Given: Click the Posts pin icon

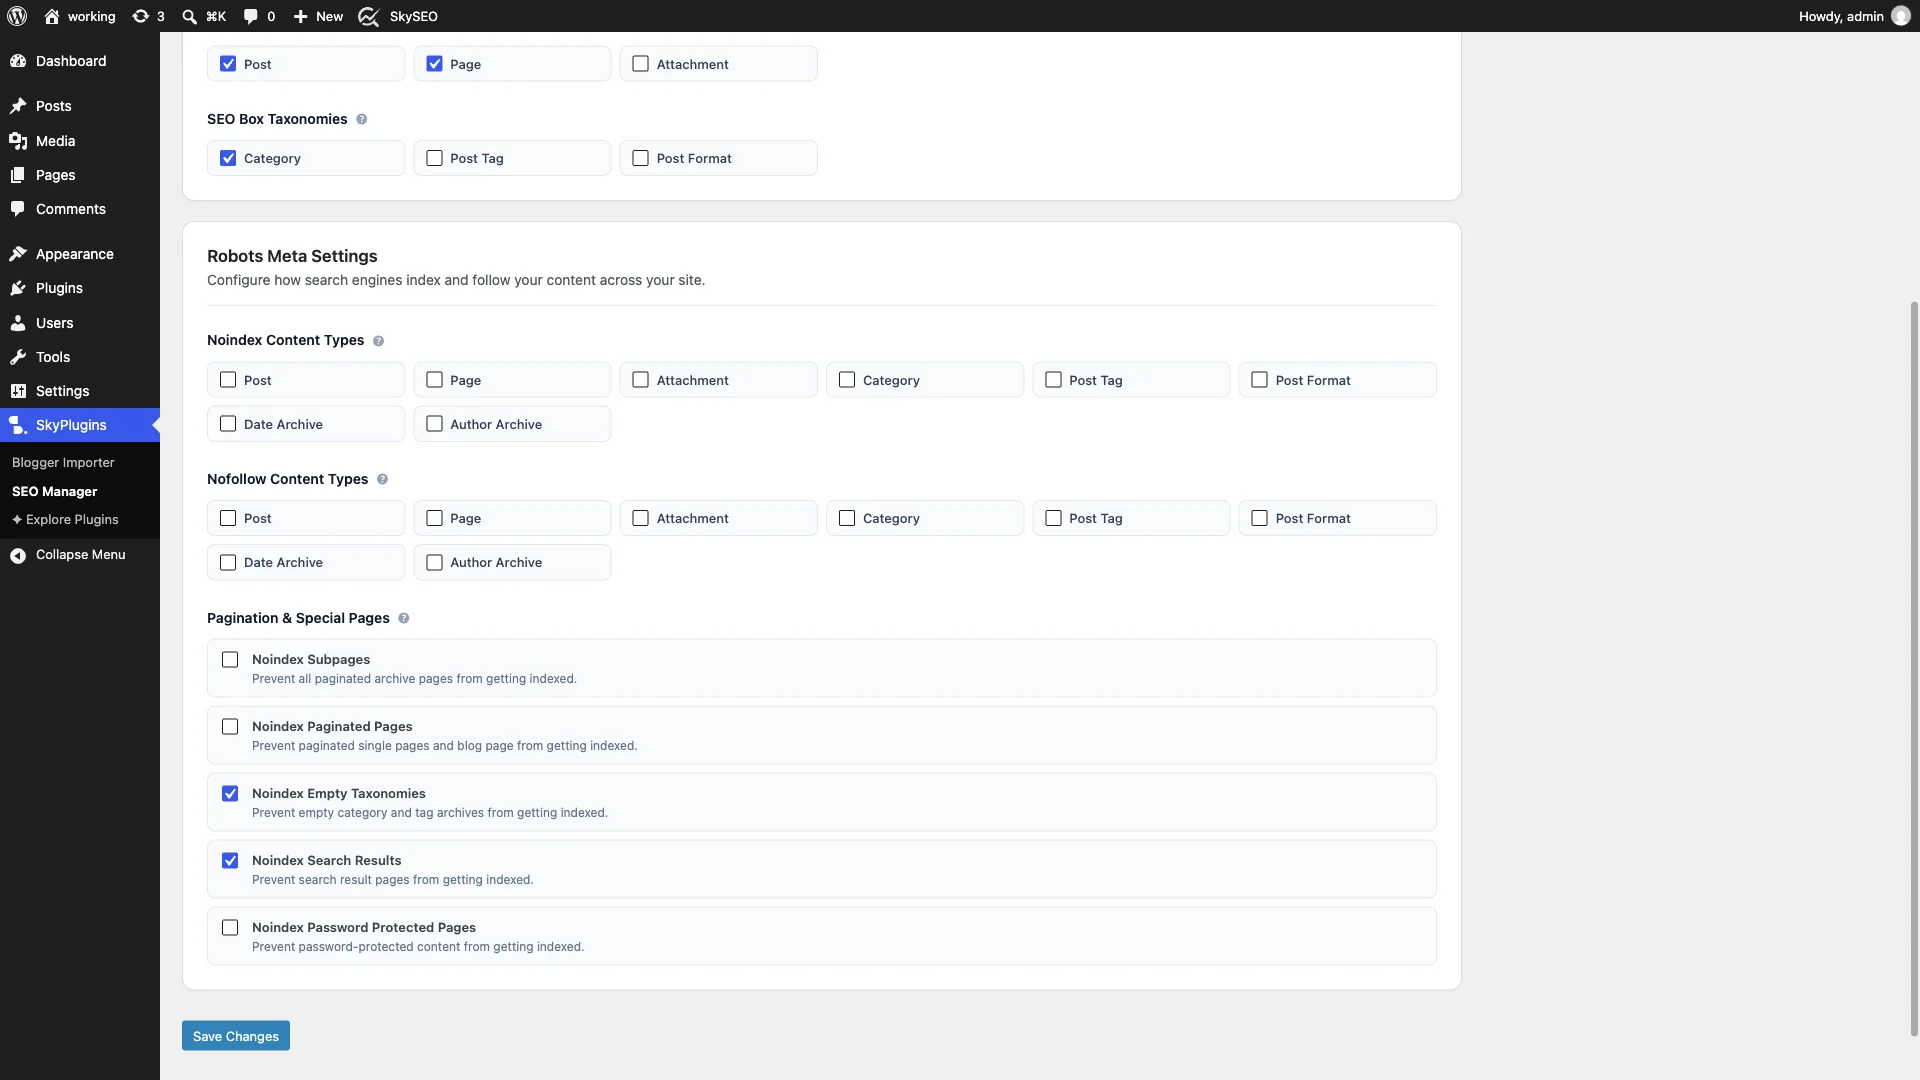Looking at the screenshot, I should click(18, 106).
